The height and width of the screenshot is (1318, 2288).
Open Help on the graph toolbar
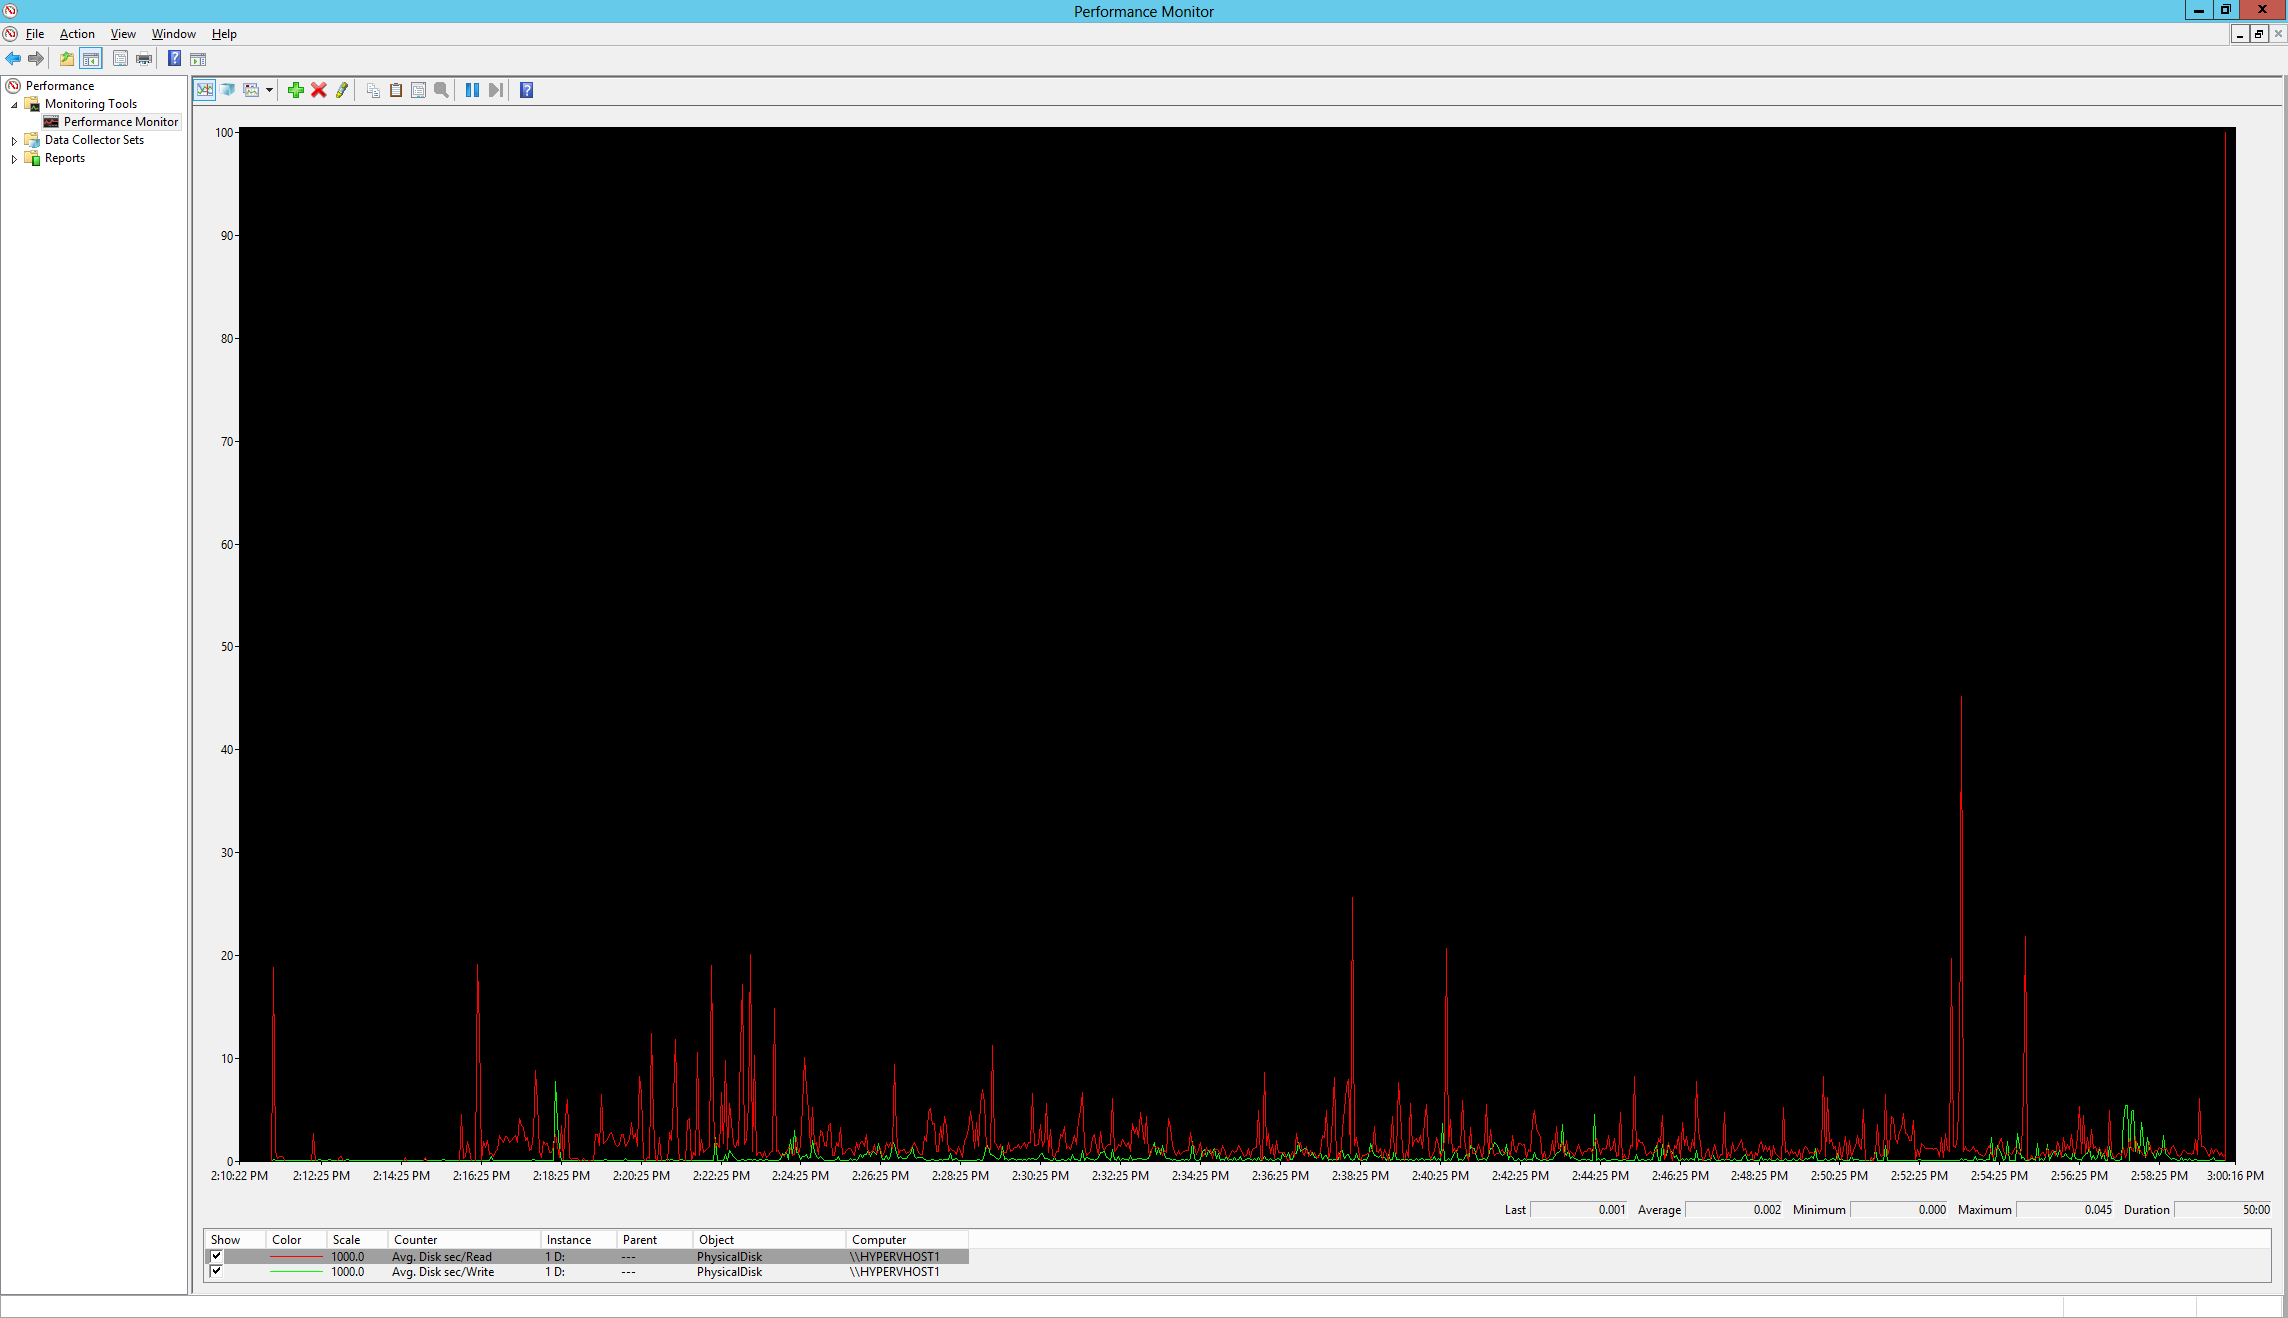[527, 90]
